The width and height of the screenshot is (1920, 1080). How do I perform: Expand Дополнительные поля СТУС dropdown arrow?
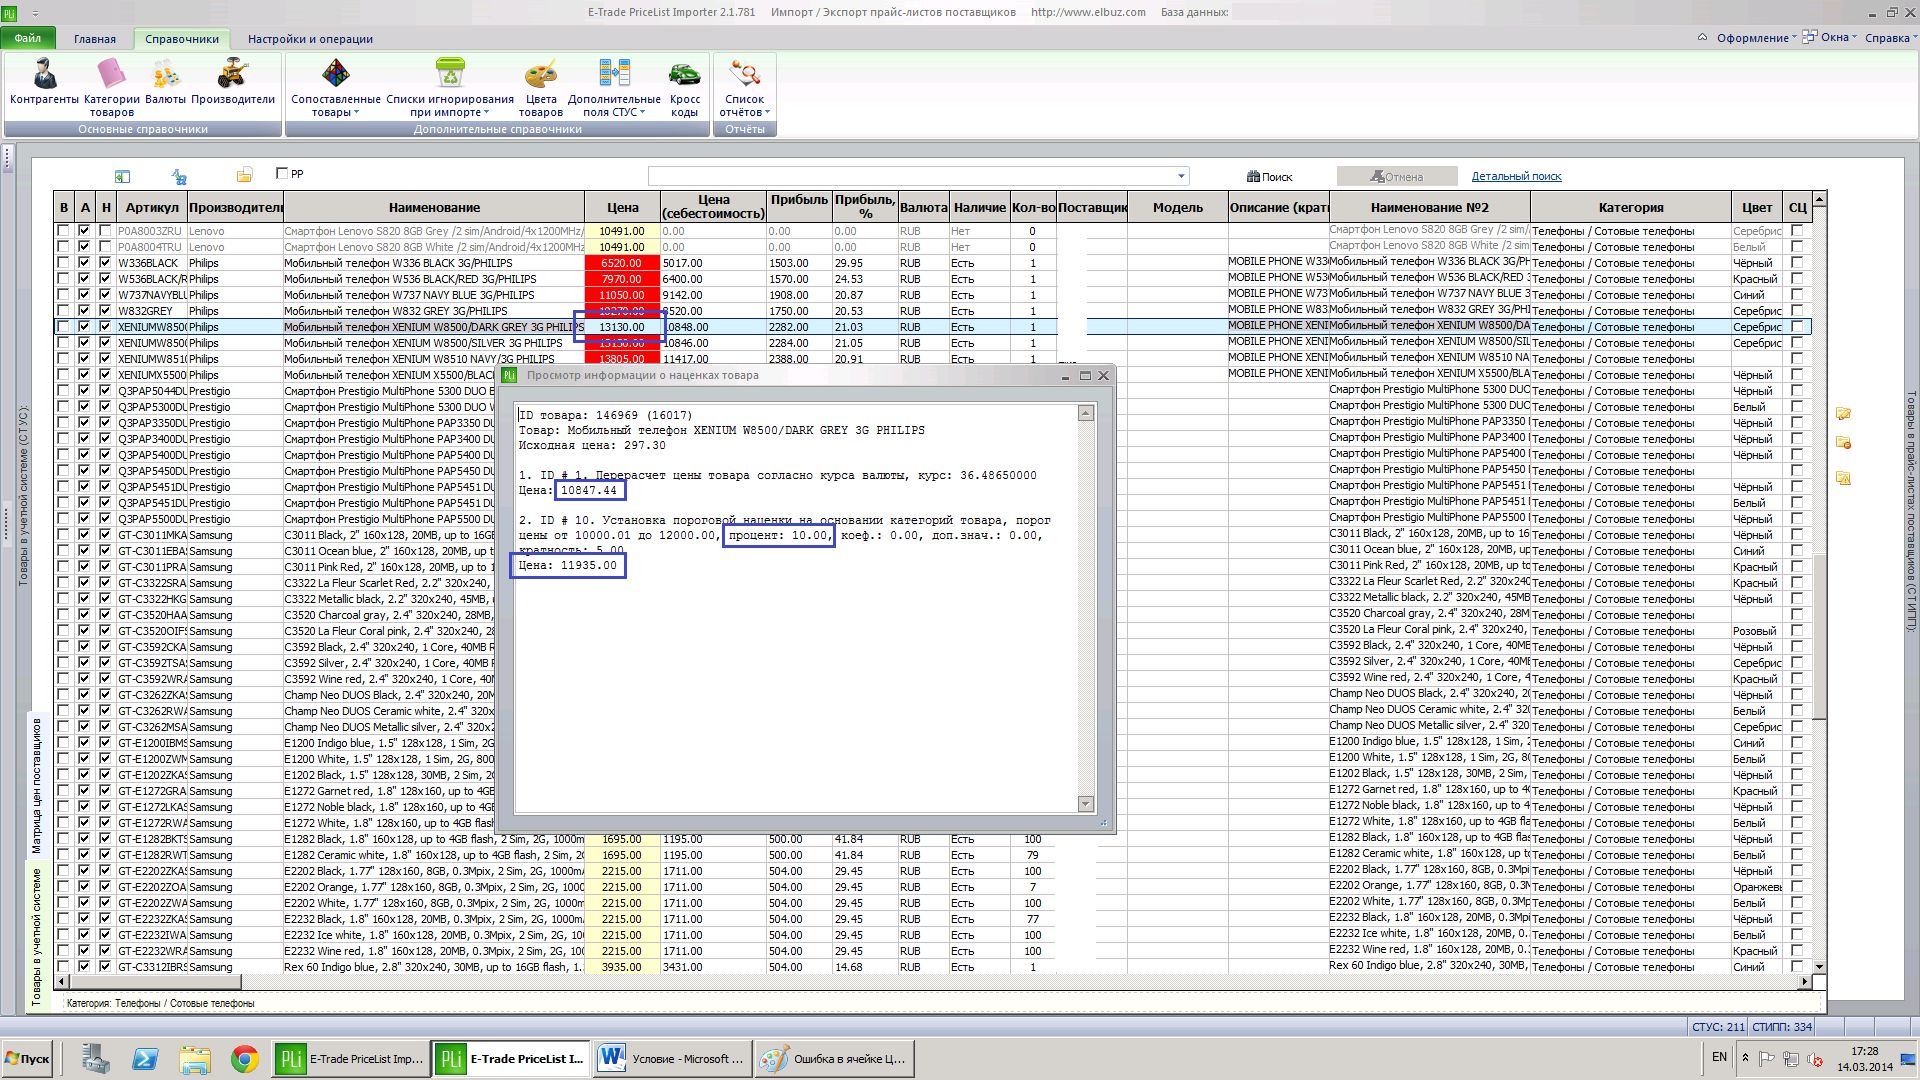642,113
